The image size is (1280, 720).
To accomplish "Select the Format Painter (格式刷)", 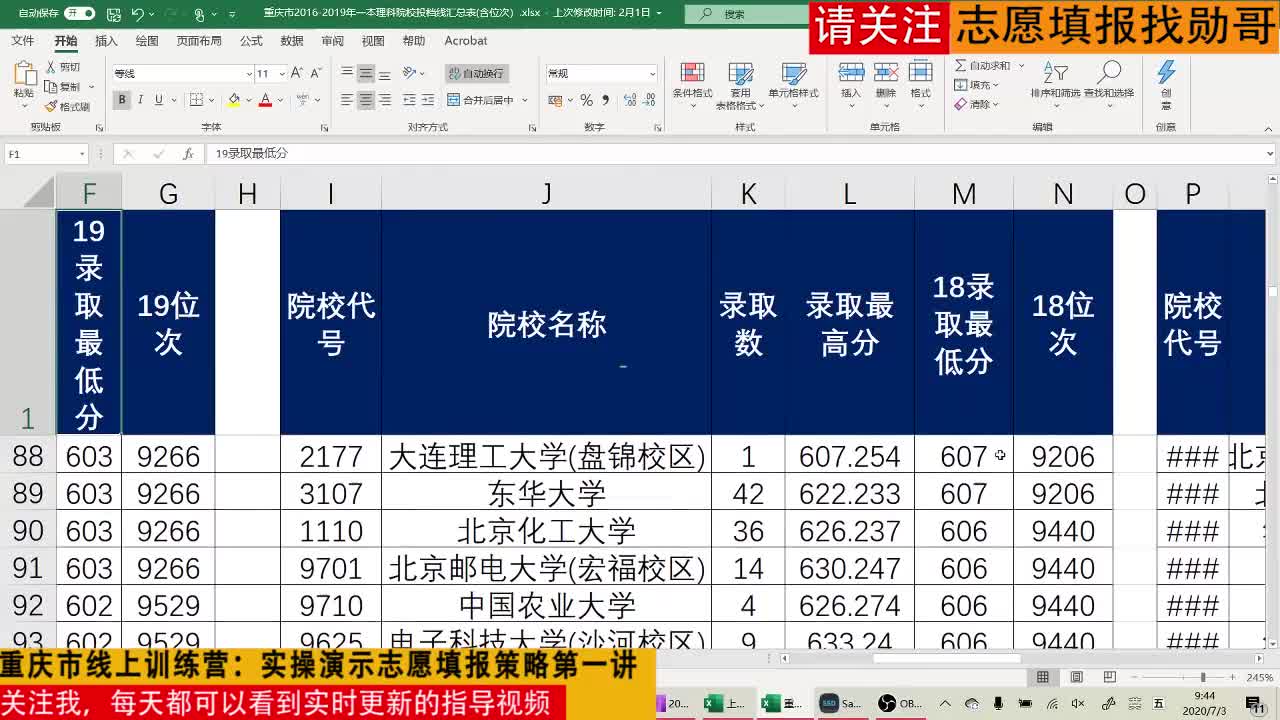I will point(67,106).
